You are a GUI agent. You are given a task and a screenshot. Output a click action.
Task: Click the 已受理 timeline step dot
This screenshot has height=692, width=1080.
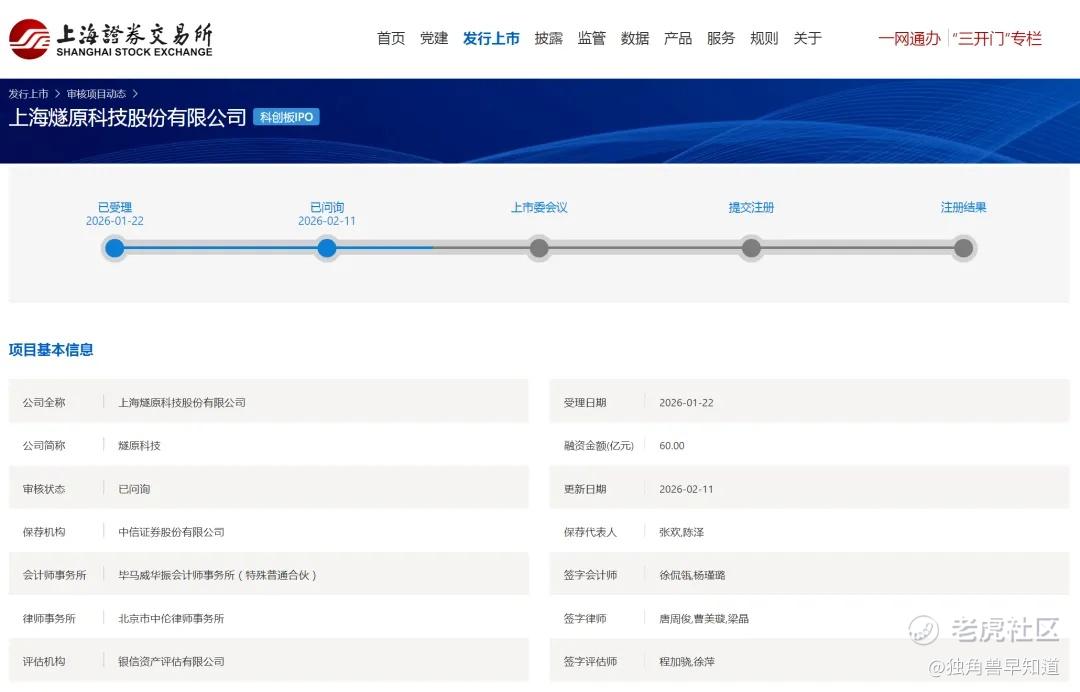tap(115, 248)
